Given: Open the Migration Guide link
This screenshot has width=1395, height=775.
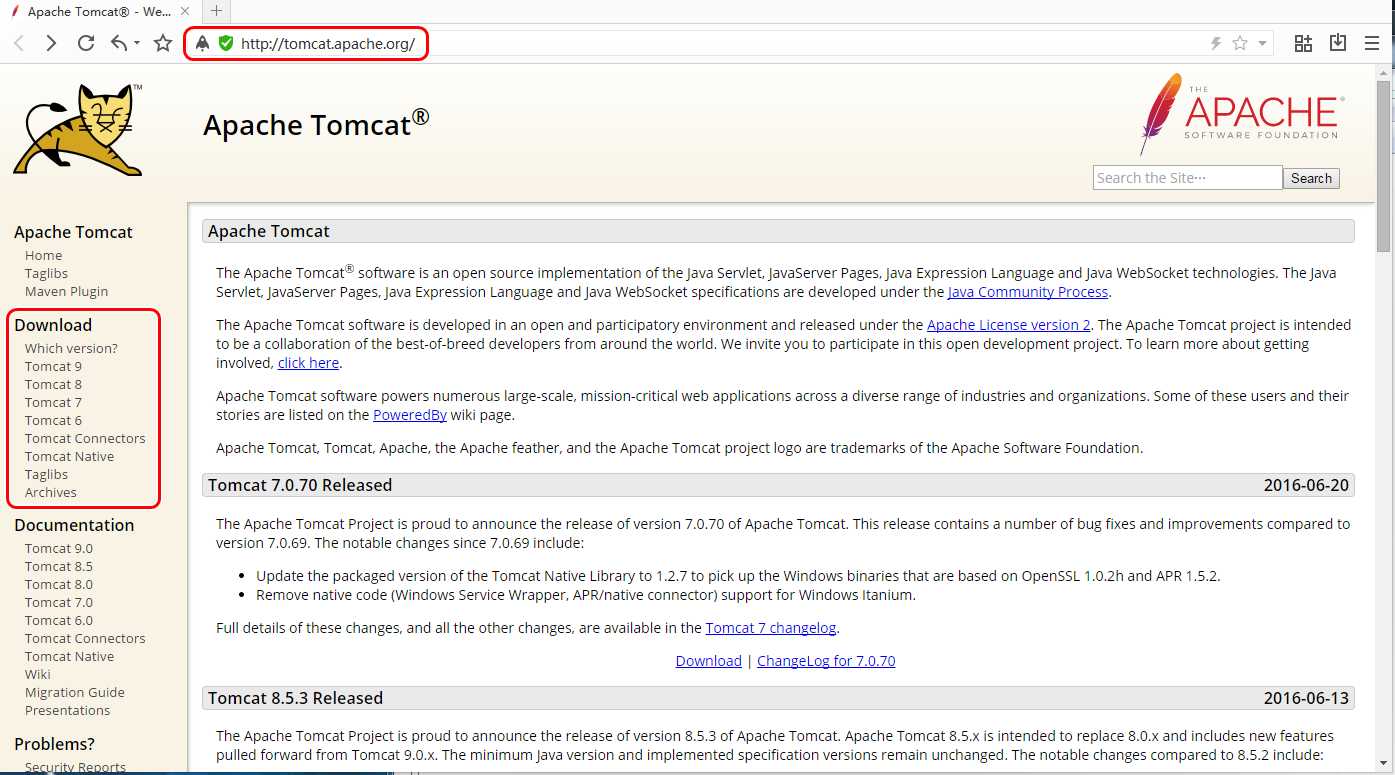Looking at the screenshot, I should [74, 692].
